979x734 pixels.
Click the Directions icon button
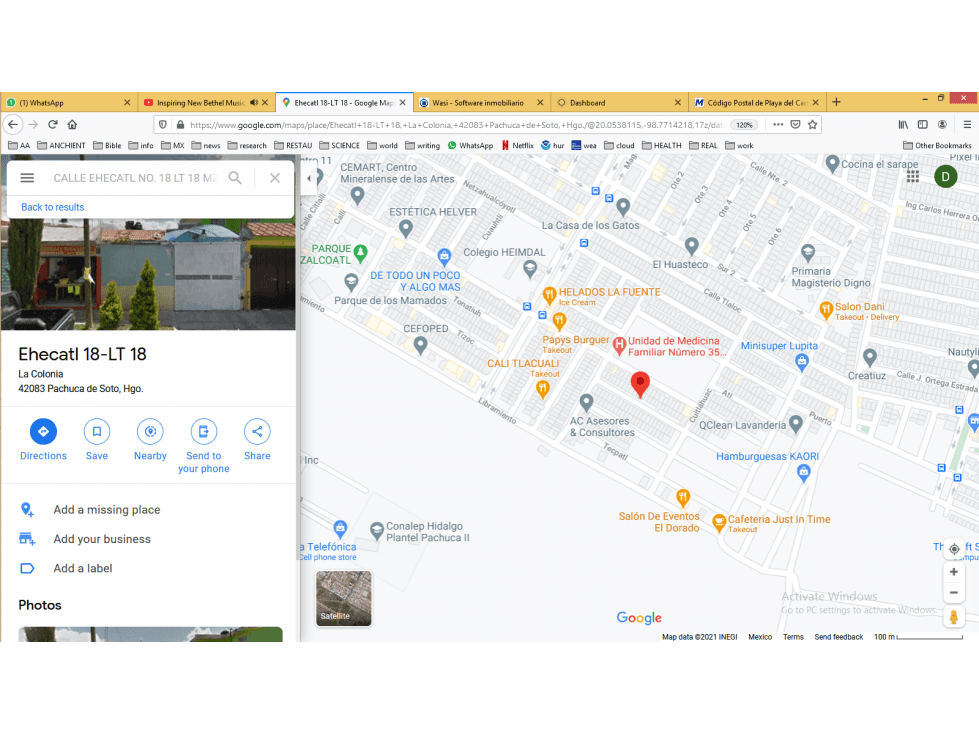pyautogui.click(x=43, y=431)
